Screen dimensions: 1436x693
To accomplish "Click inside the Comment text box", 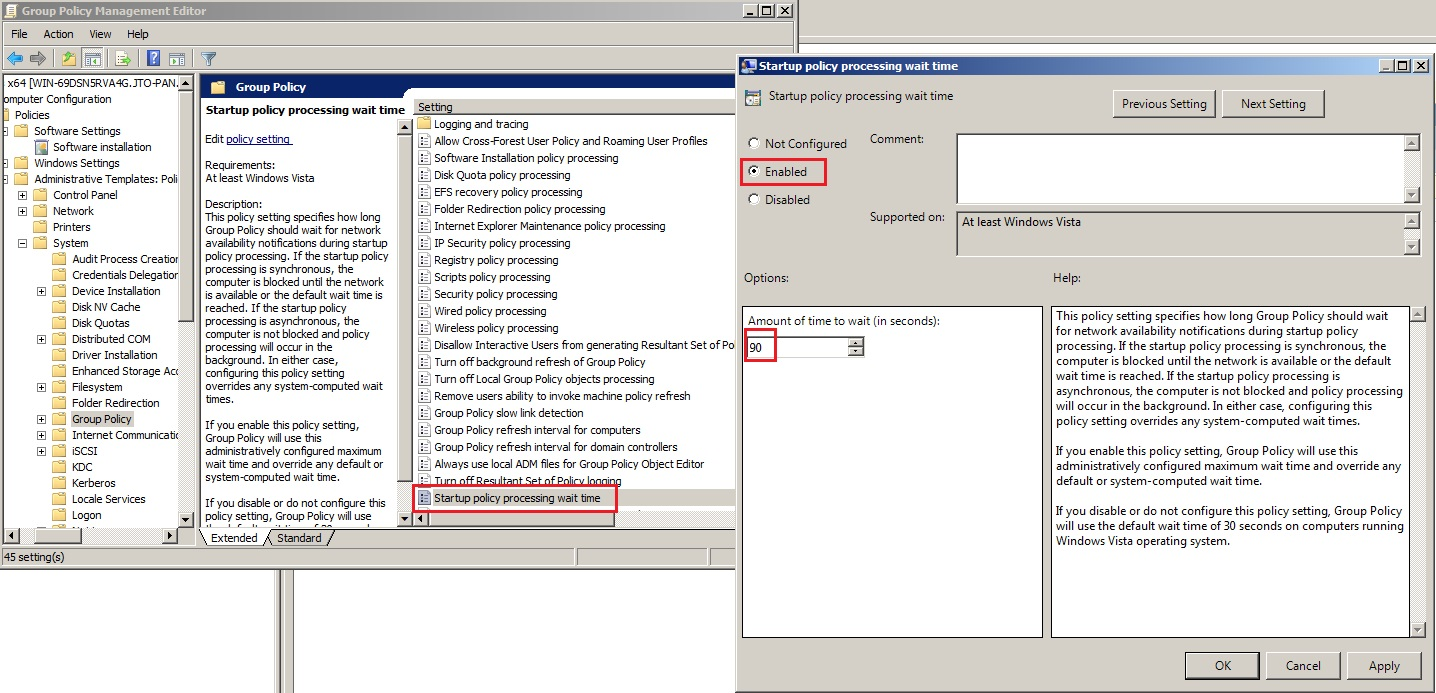I will [x=1180, y=168].
